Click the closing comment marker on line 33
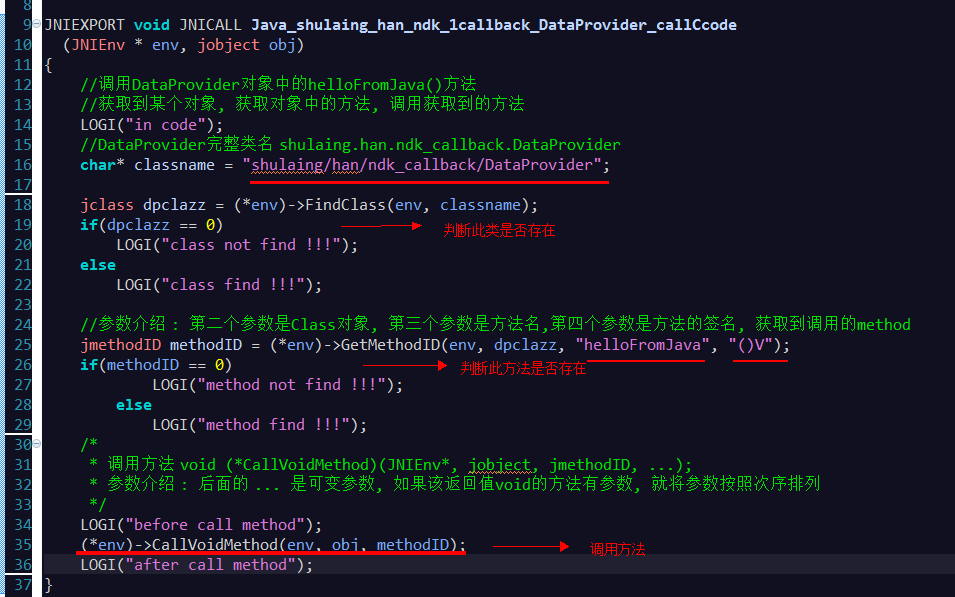The image size is (955, 597). pos(97,505)
